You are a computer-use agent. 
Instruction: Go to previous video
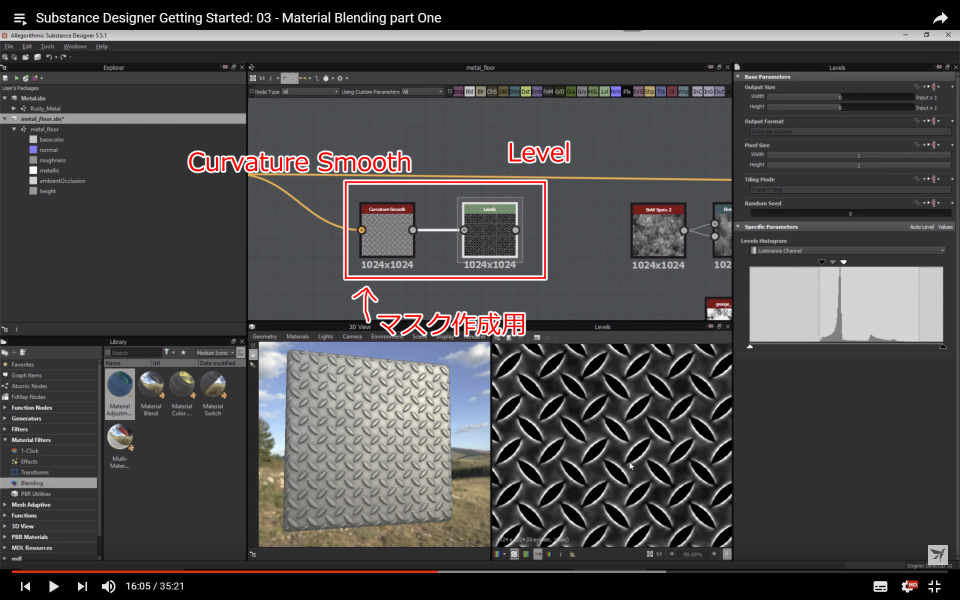click(x=25, y=587)
